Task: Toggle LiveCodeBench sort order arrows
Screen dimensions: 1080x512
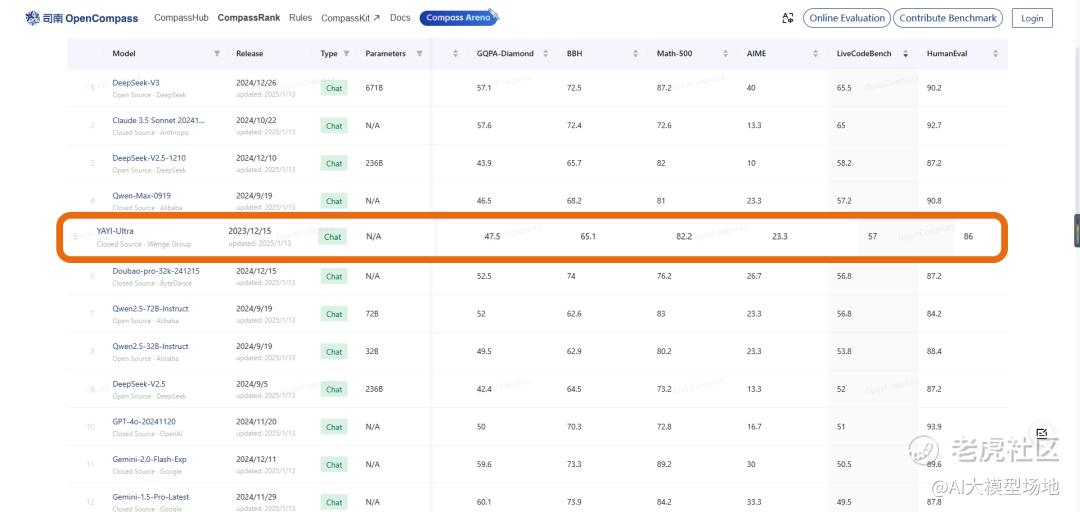Action: tap(905, 53)
